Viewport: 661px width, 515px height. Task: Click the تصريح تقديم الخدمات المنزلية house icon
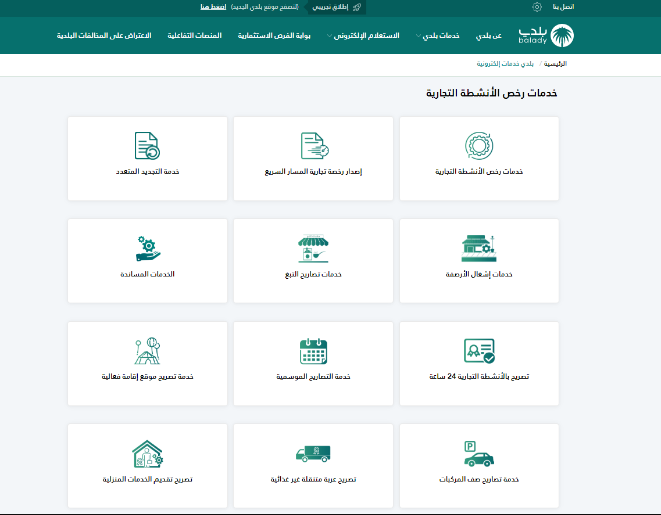click(x=148, y=454)
